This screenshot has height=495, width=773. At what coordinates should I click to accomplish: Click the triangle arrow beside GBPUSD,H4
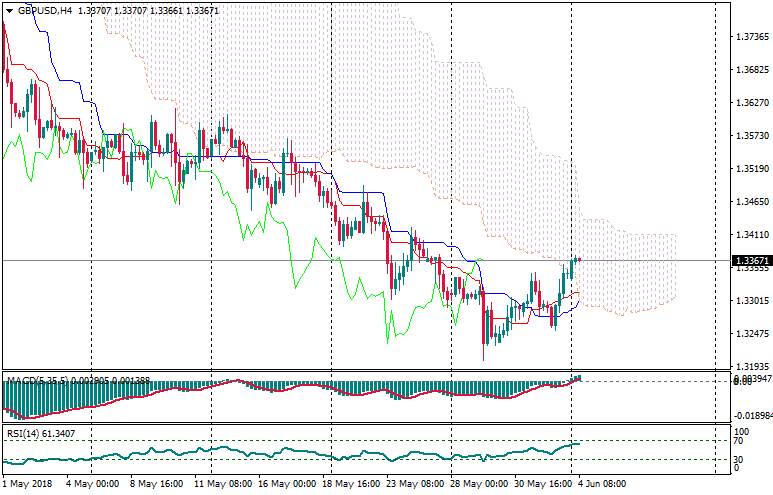[x=9, y=11]
